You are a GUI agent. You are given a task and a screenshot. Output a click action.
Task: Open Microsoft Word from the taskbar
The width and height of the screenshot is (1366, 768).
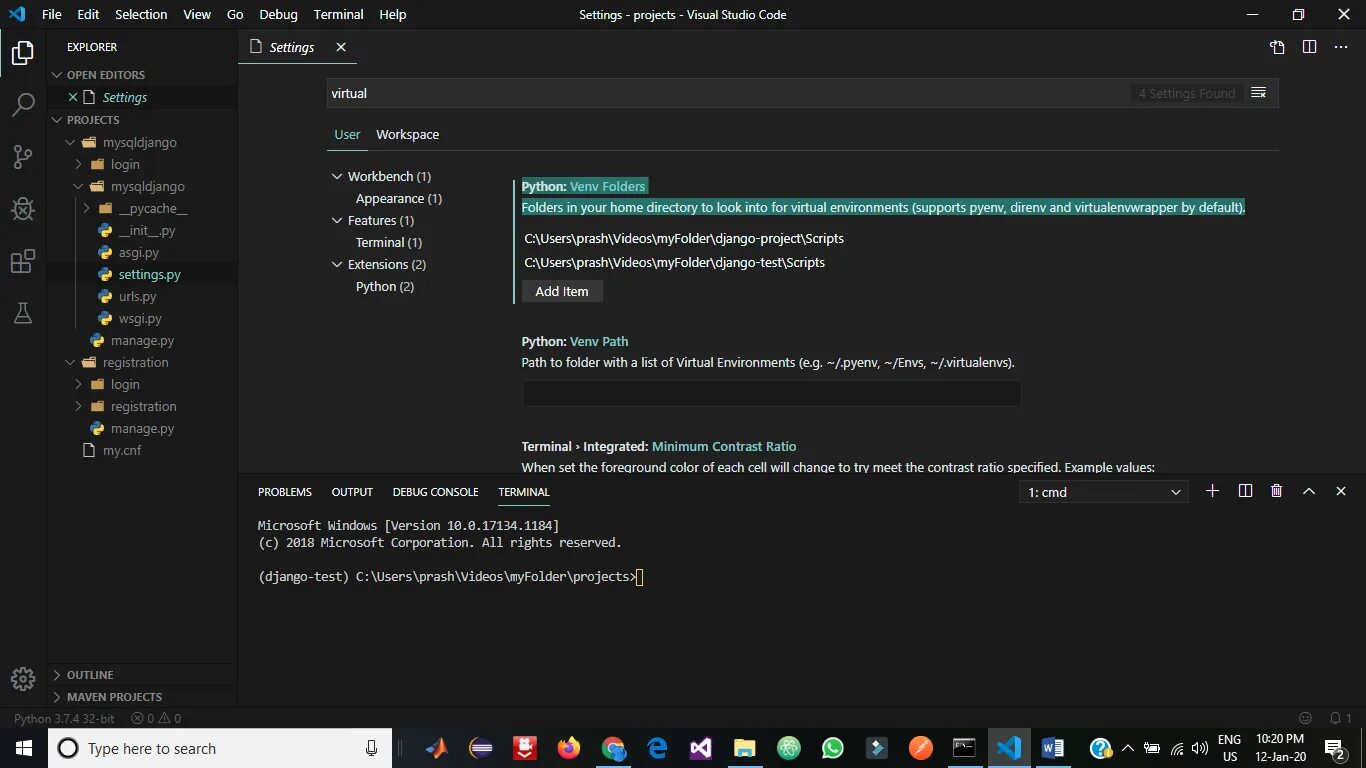point(1052,748)
